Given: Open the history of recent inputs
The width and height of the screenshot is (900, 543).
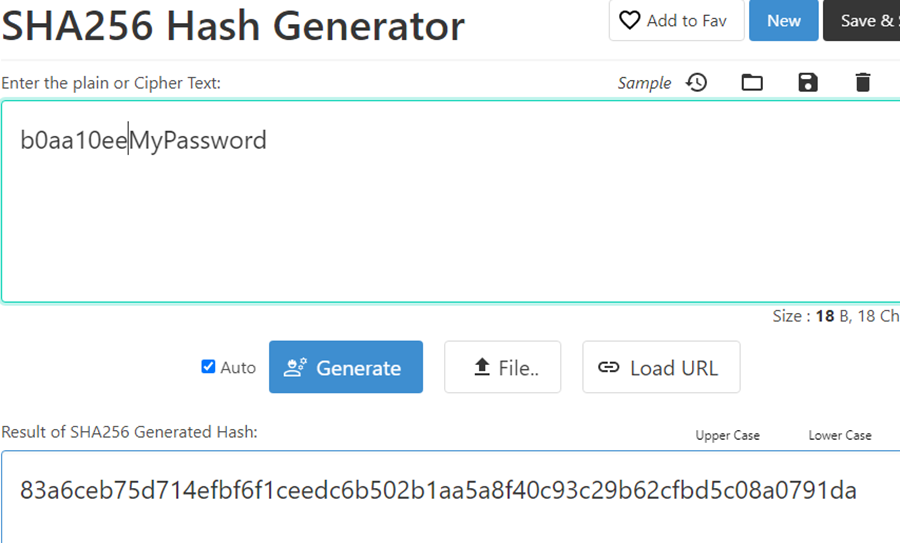Looking at the screenshot, I should coord(696,83).
